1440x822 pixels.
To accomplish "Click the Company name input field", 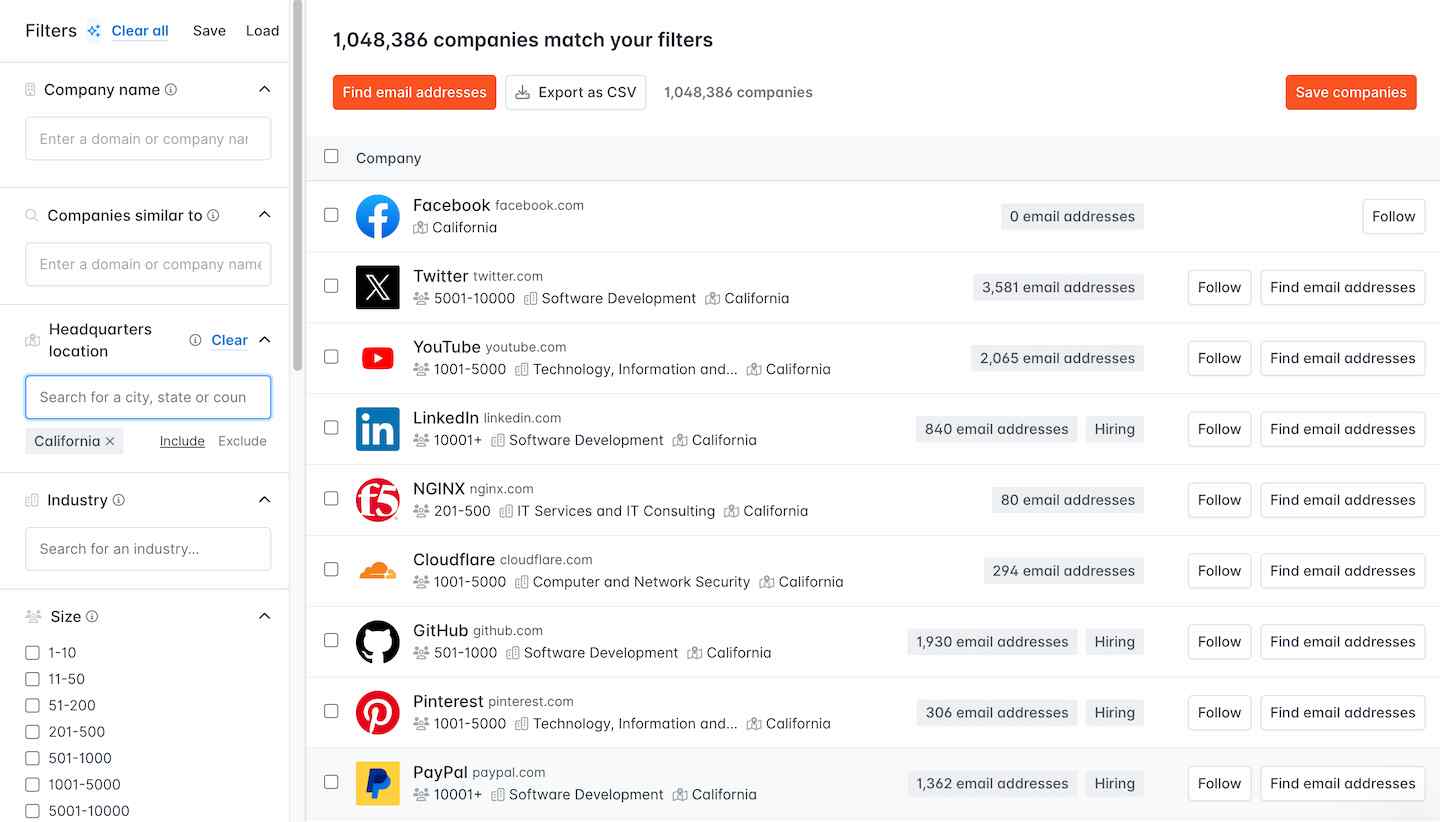I will (148, 139).
